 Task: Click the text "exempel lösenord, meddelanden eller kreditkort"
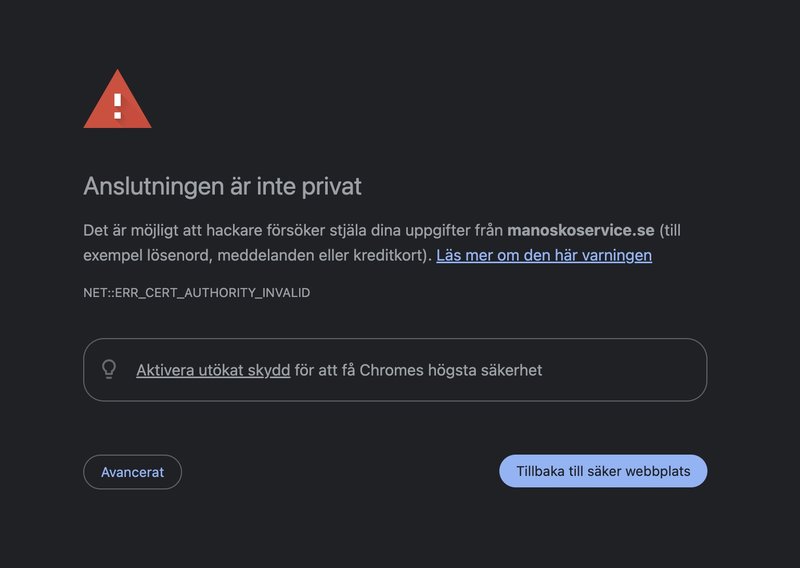point(255,255)
